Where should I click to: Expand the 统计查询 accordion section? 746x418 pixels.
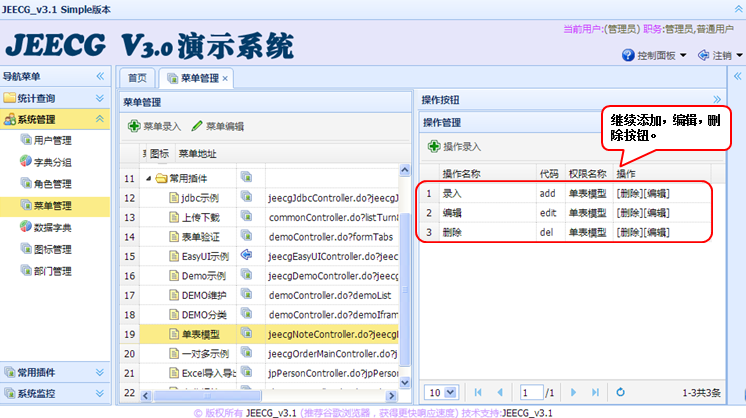[x=100, y=98]
